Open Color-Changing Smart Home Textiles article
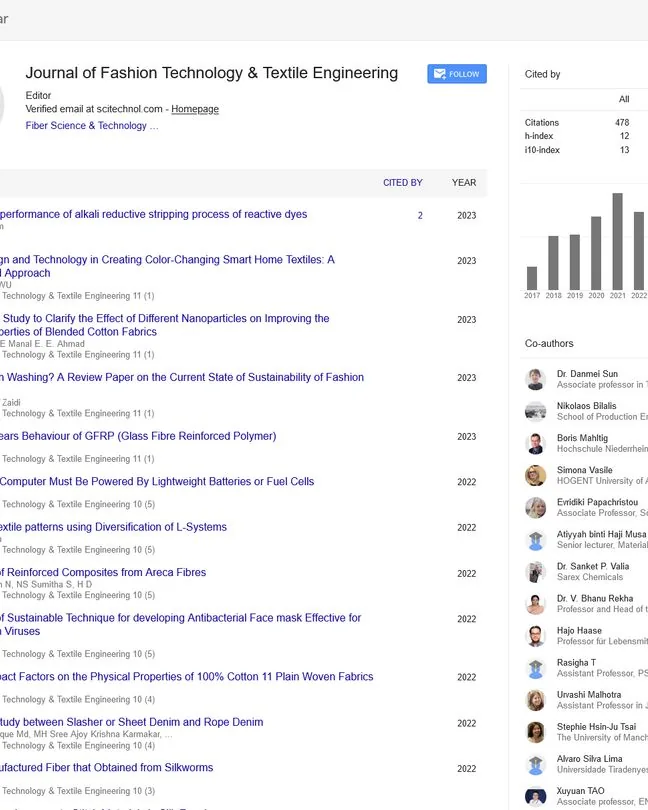Image resolution: width=648 pixels, height=810 pixels. (x=167, y=266)
